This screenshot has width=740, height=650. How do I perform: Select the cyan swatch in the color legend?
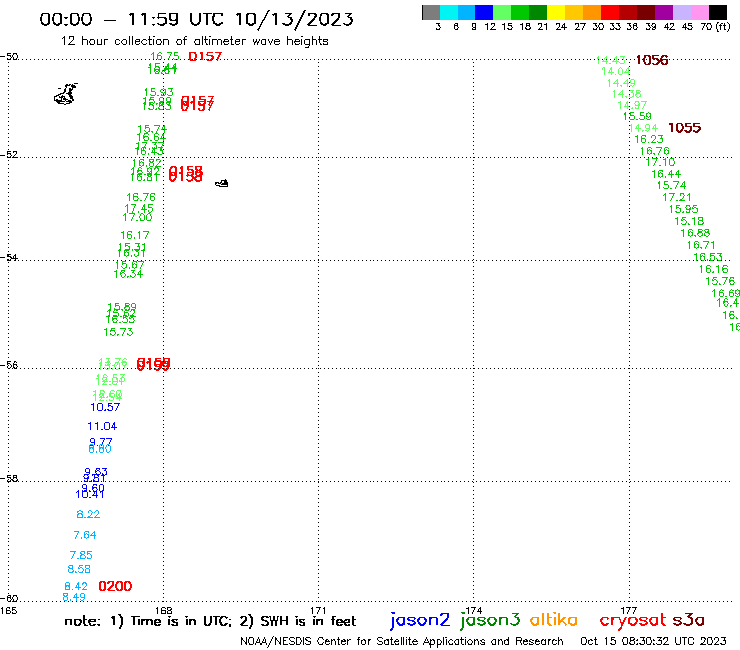449,12
